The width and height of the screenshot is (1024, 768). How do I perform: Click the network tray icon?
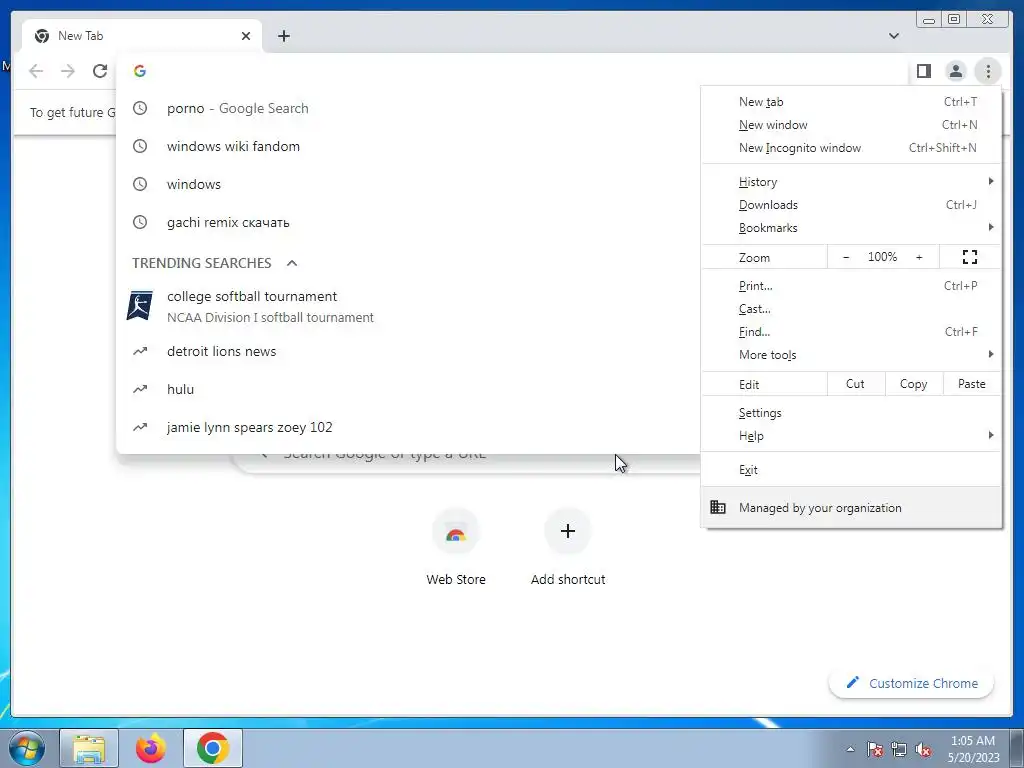[899, 749]
